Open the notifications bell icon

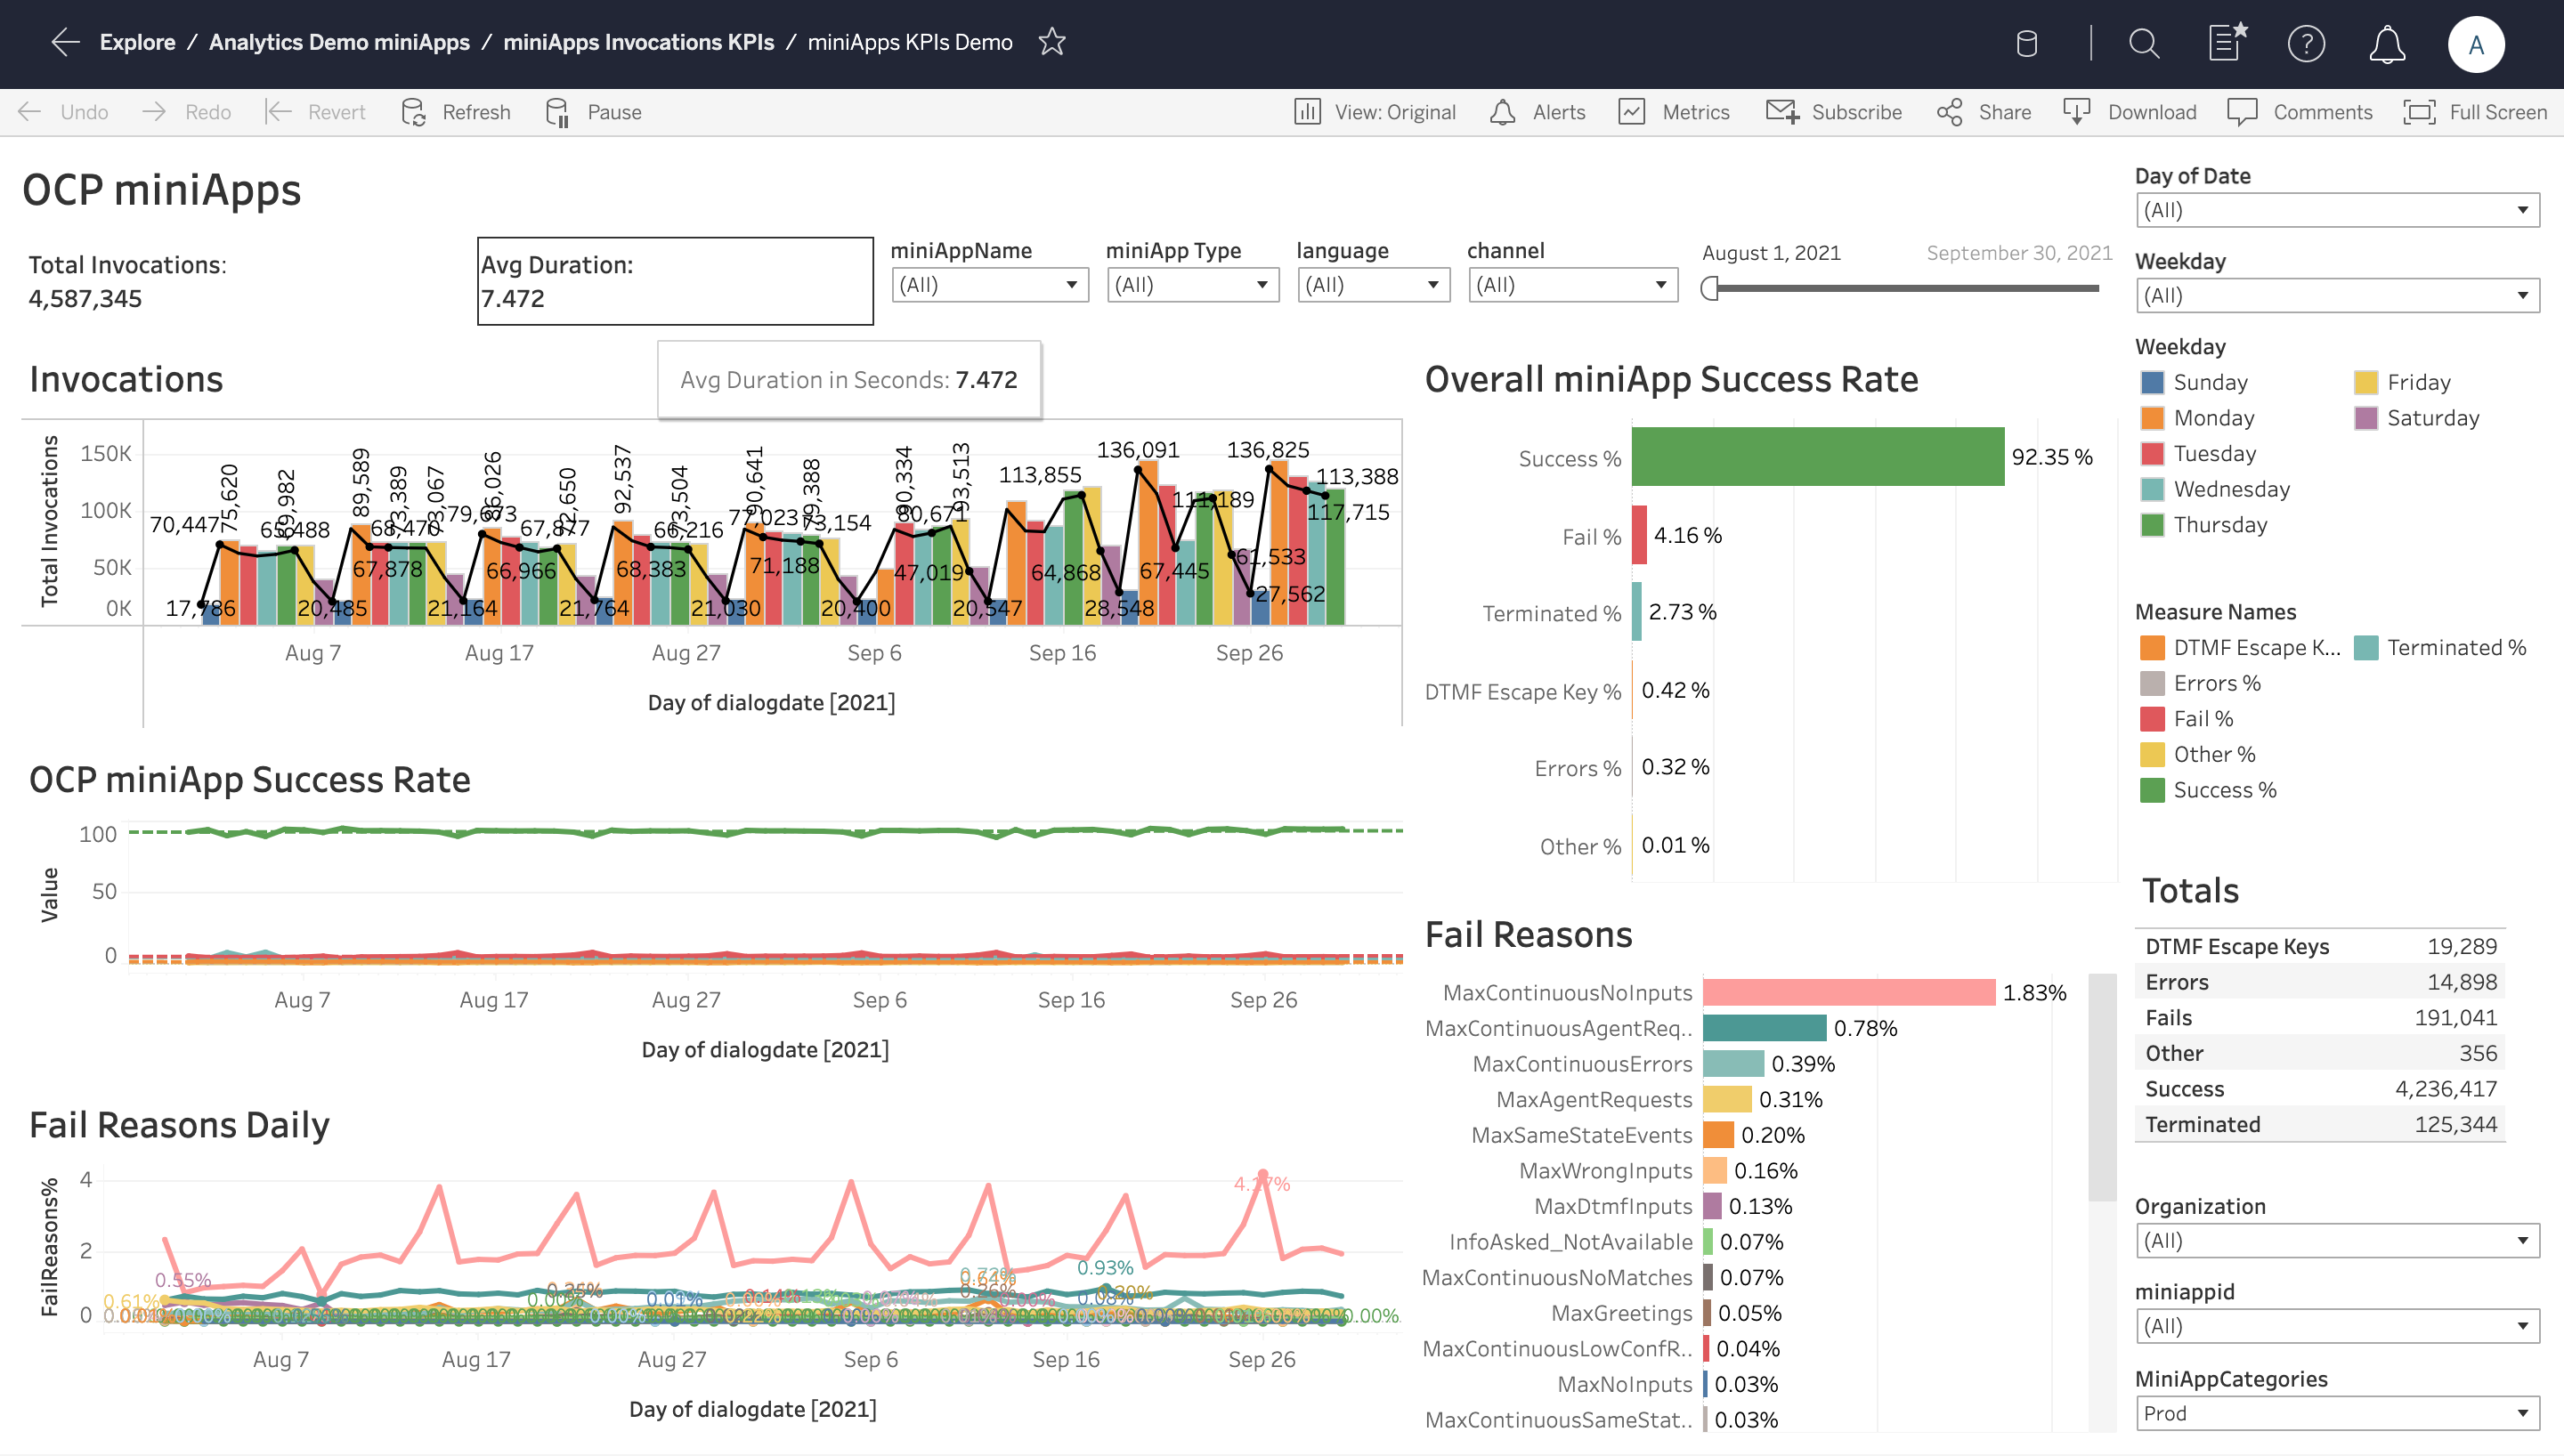point(2386,44)
